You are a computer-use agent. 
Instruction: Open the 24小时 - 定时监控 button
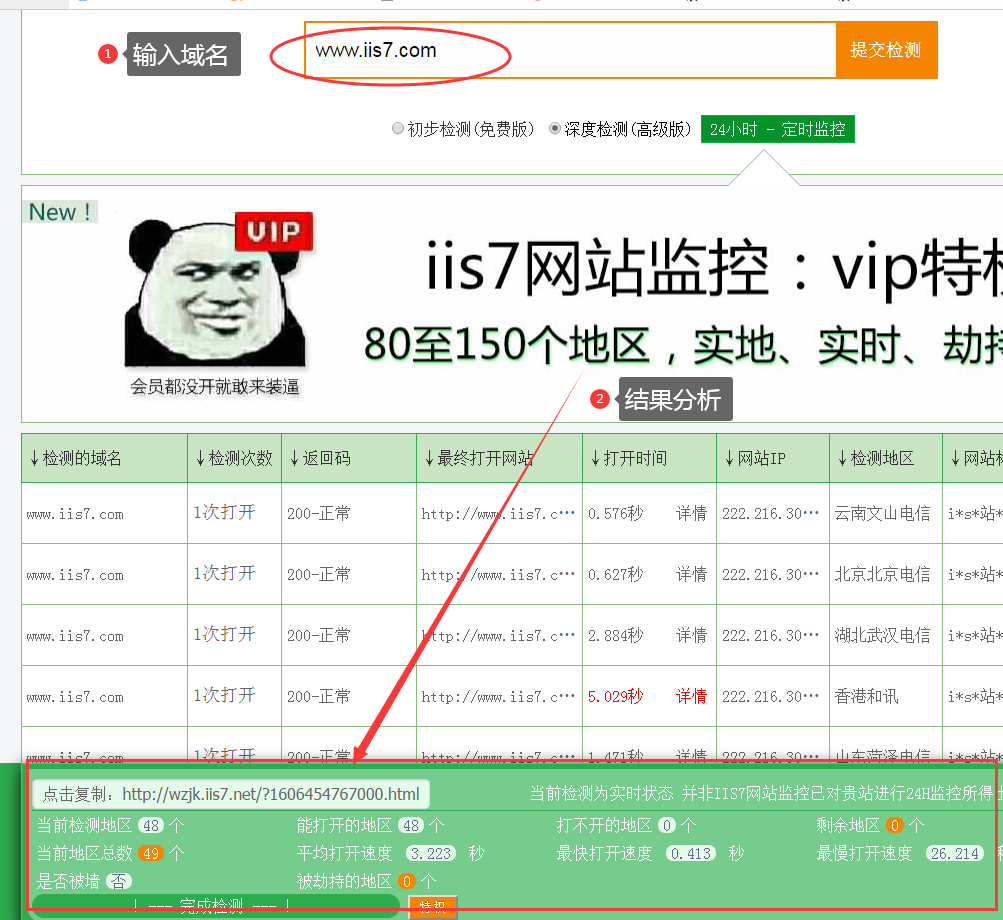777,129
